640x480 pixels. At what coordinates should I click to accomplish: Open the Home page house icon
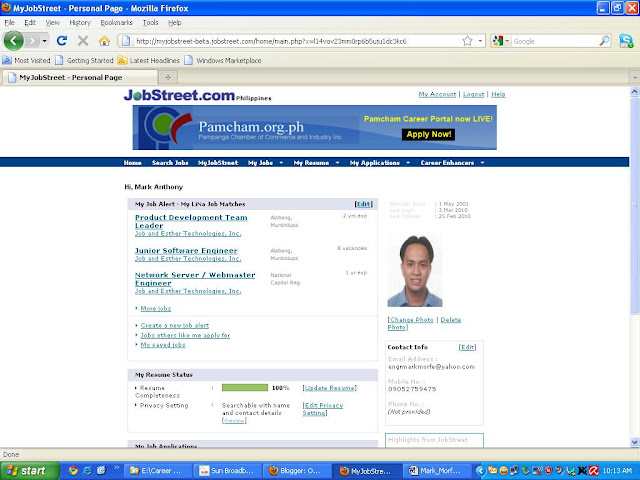(x=104, y=41)
